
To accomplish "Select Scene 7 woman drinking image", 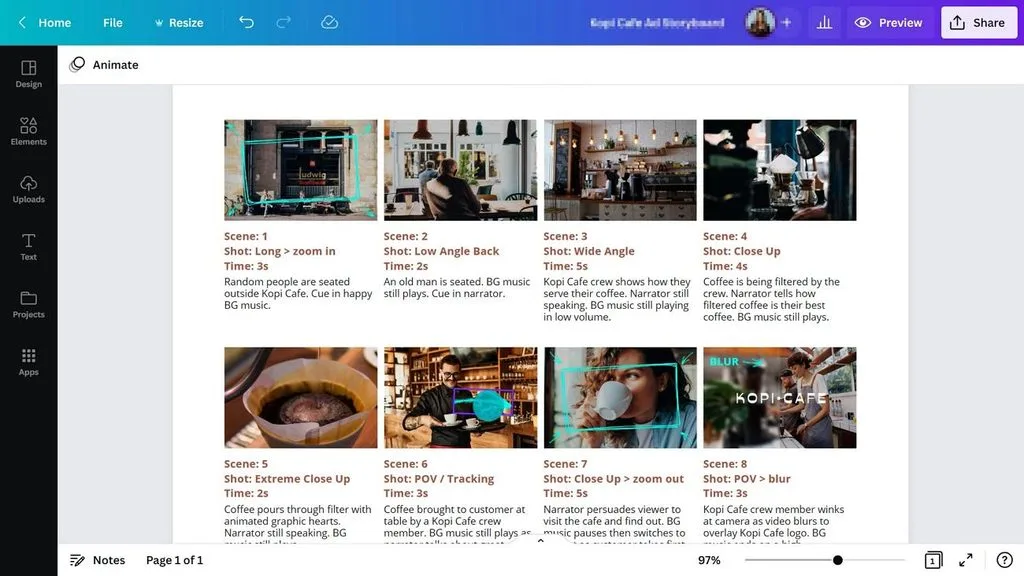I will pyautogui.click(x=620, y=398).
